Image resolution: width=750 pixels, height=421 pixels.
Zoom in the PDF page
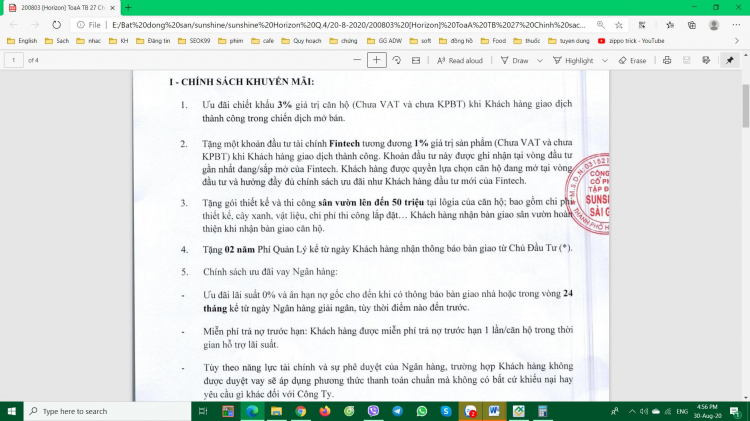376,60
